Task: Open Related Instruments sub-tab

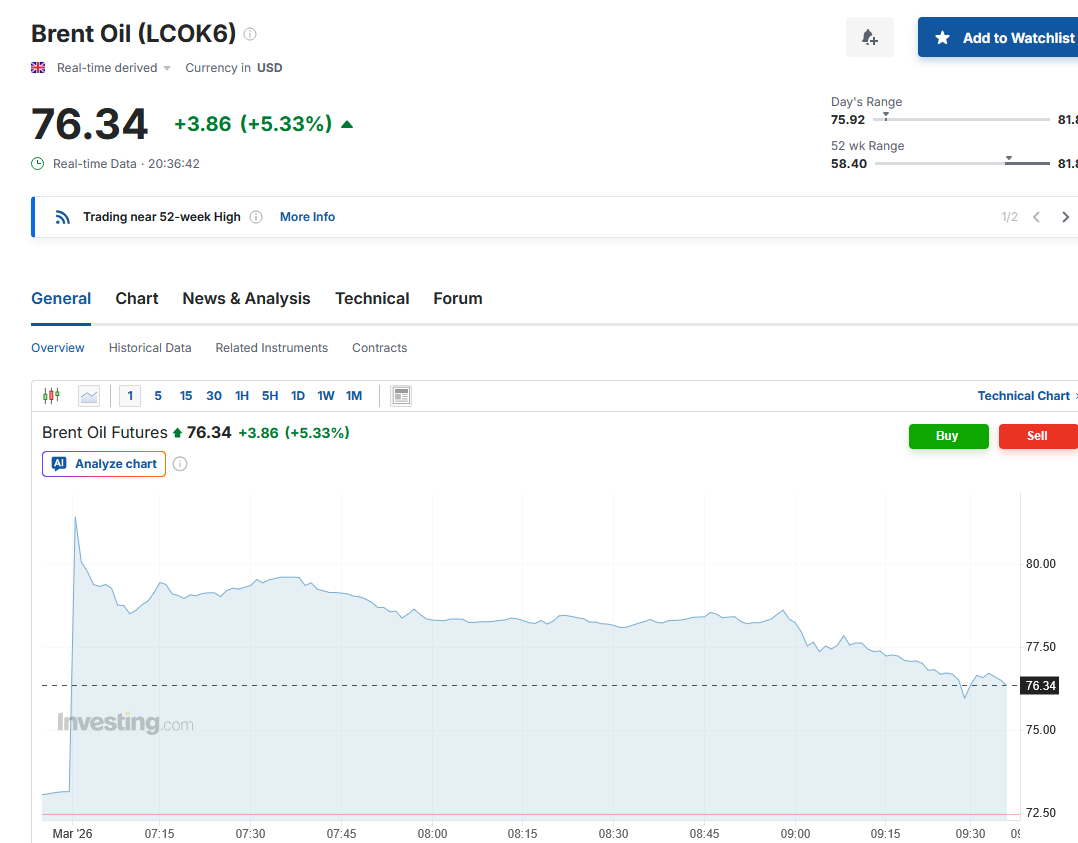Action: [272, 348]
